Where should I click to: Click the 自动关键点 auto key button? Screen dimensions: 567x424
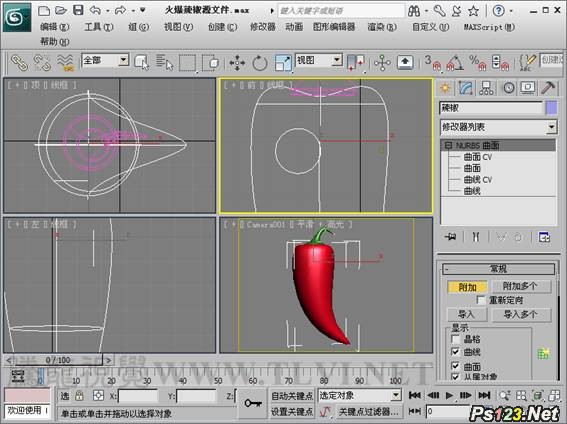(292, 396)
